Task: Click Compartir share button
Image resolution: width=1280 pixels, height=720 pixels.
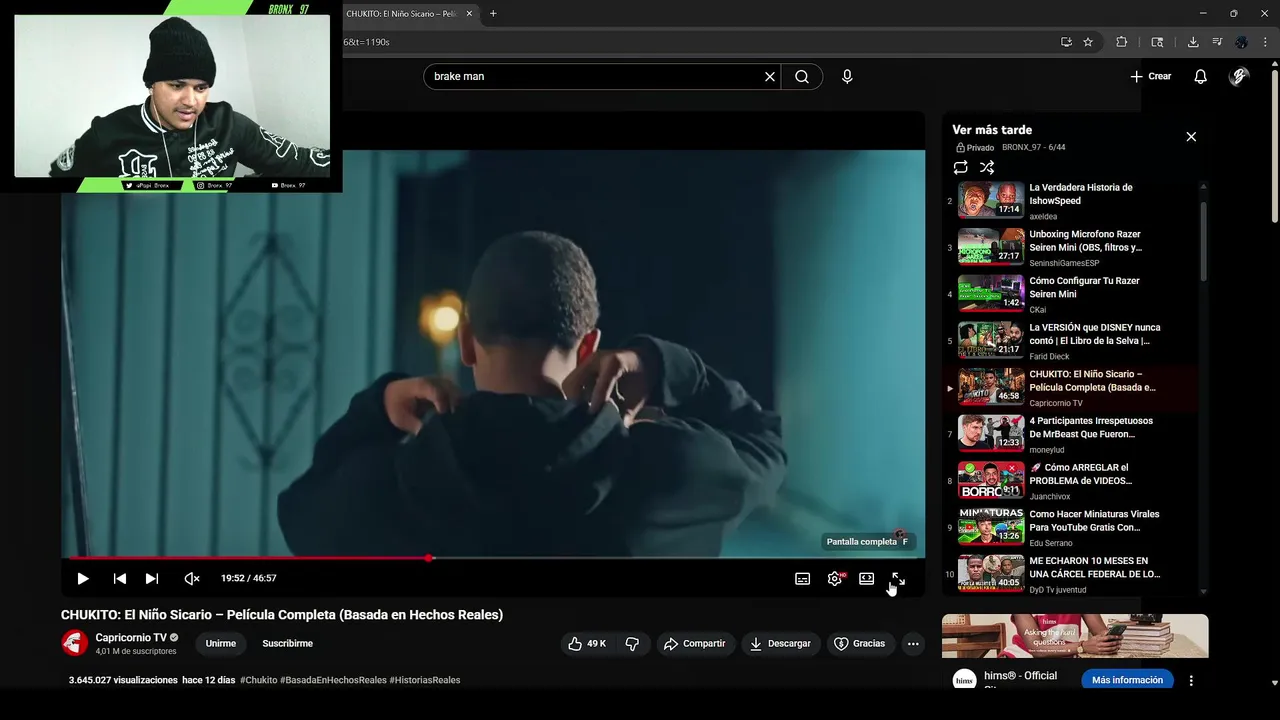Action: pyautogui.click(x=694, y=643)
